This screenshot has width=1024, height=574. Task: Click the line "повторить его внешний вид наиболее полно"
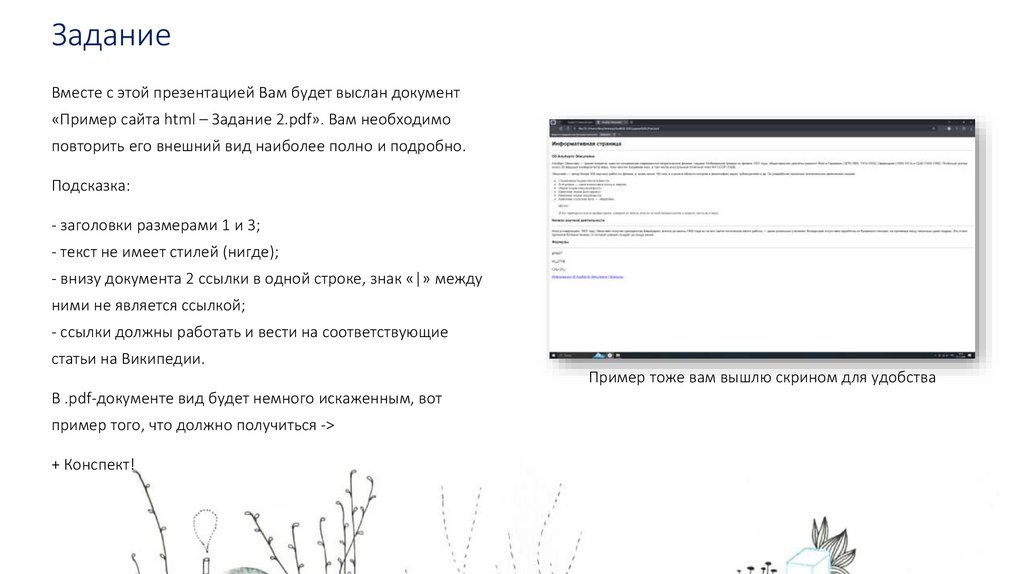259,146
